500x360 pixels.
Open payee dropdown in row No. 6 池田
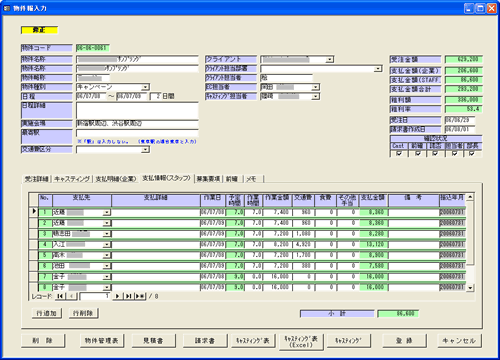point(107,266)
